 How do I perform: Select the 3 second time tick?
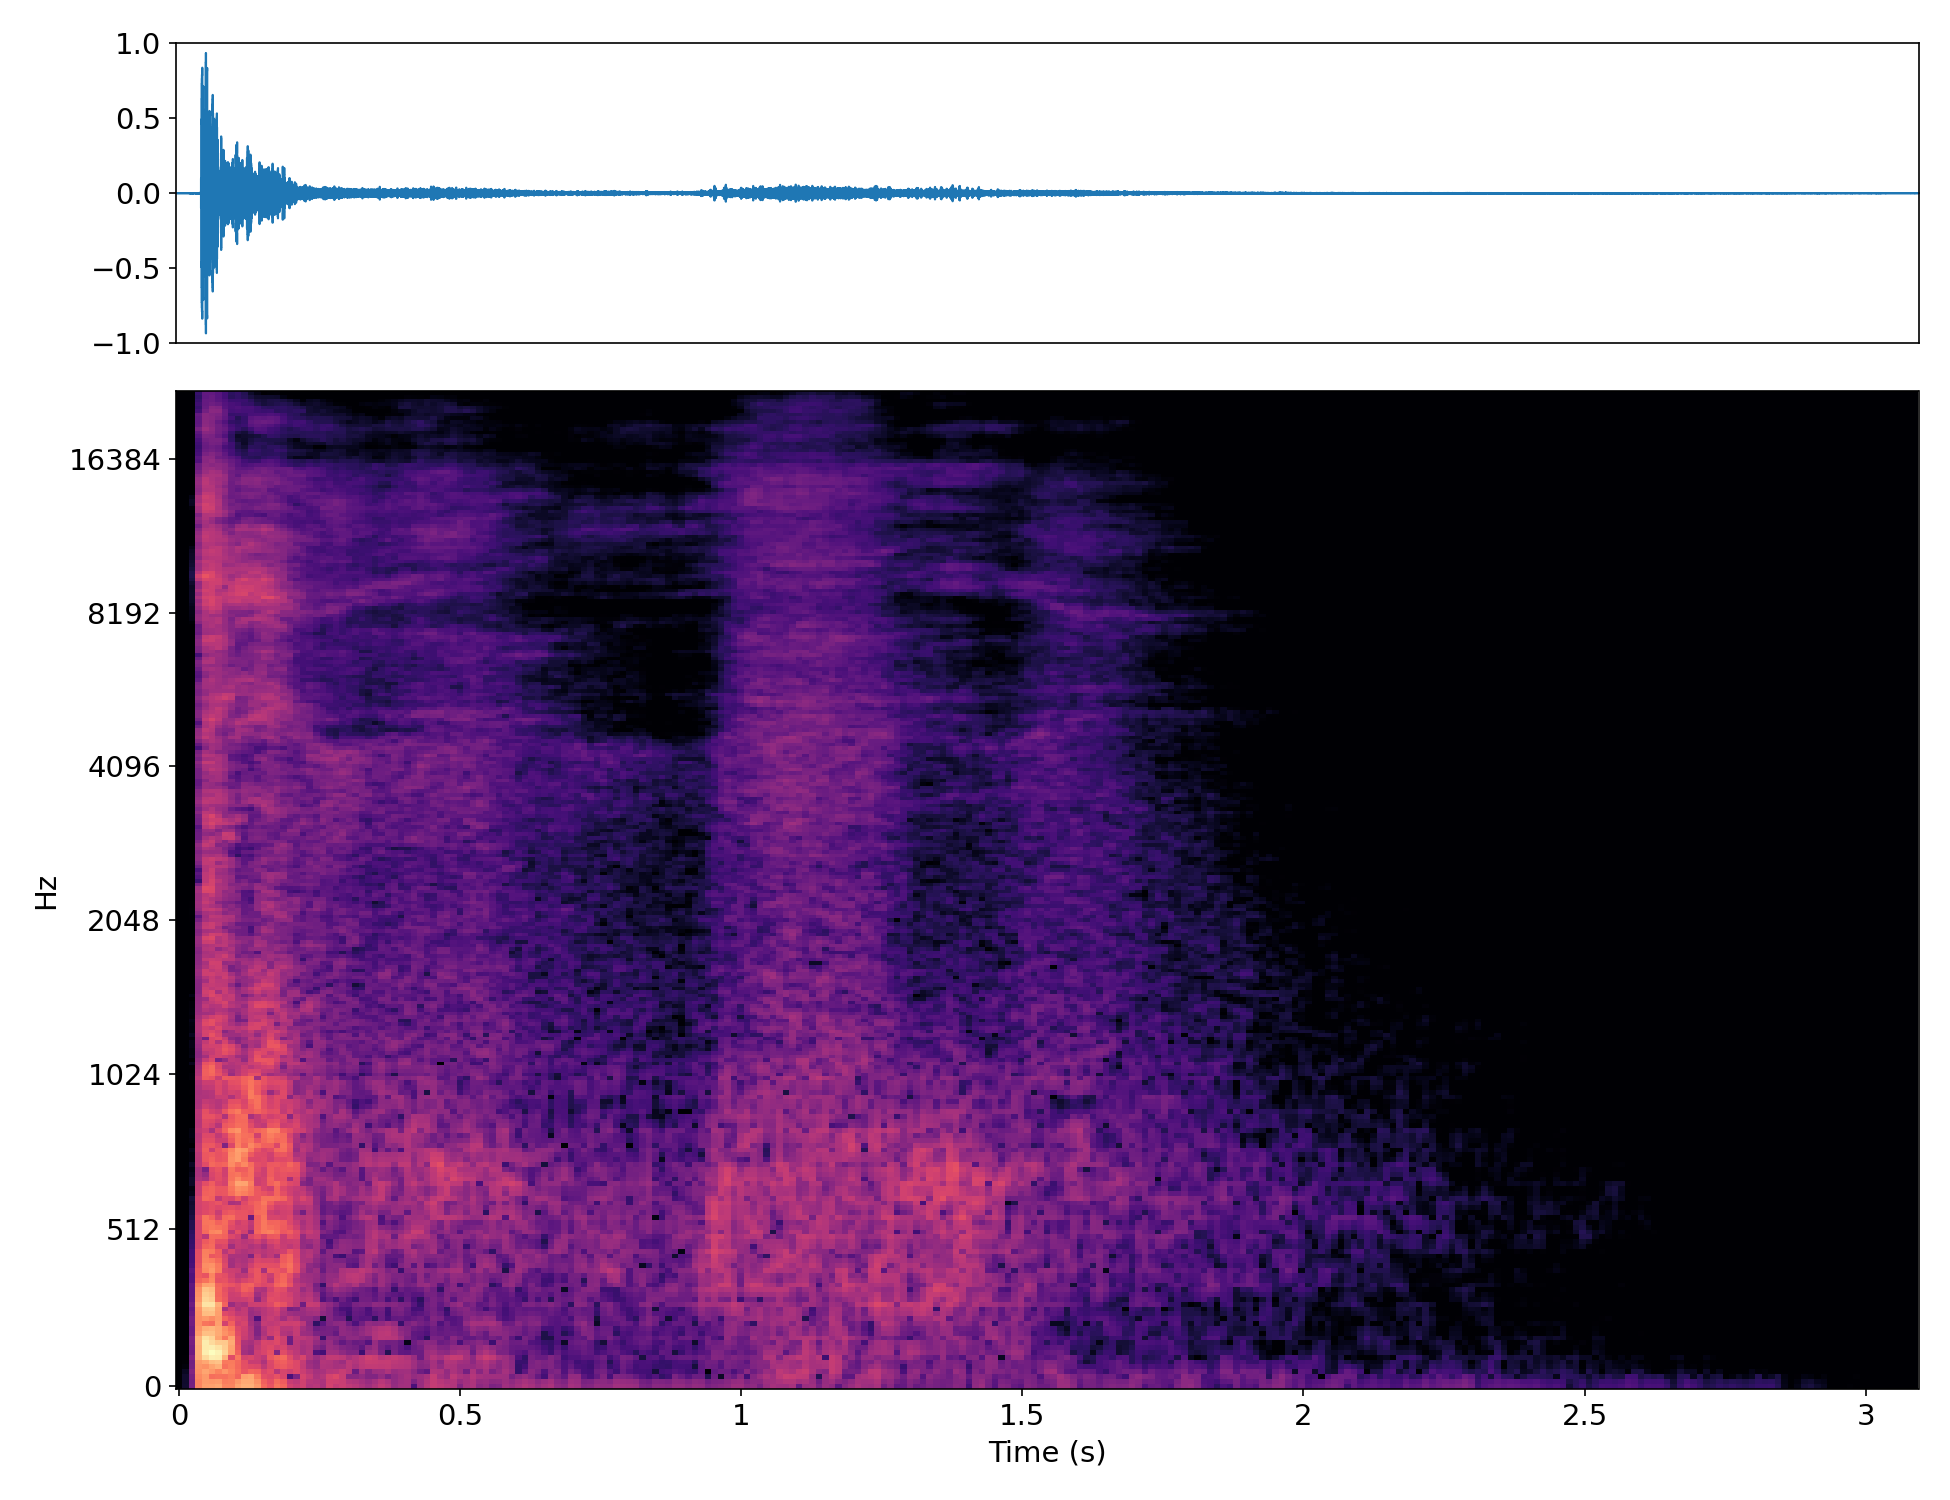pyautogui.click(x=1866, y=1415)
